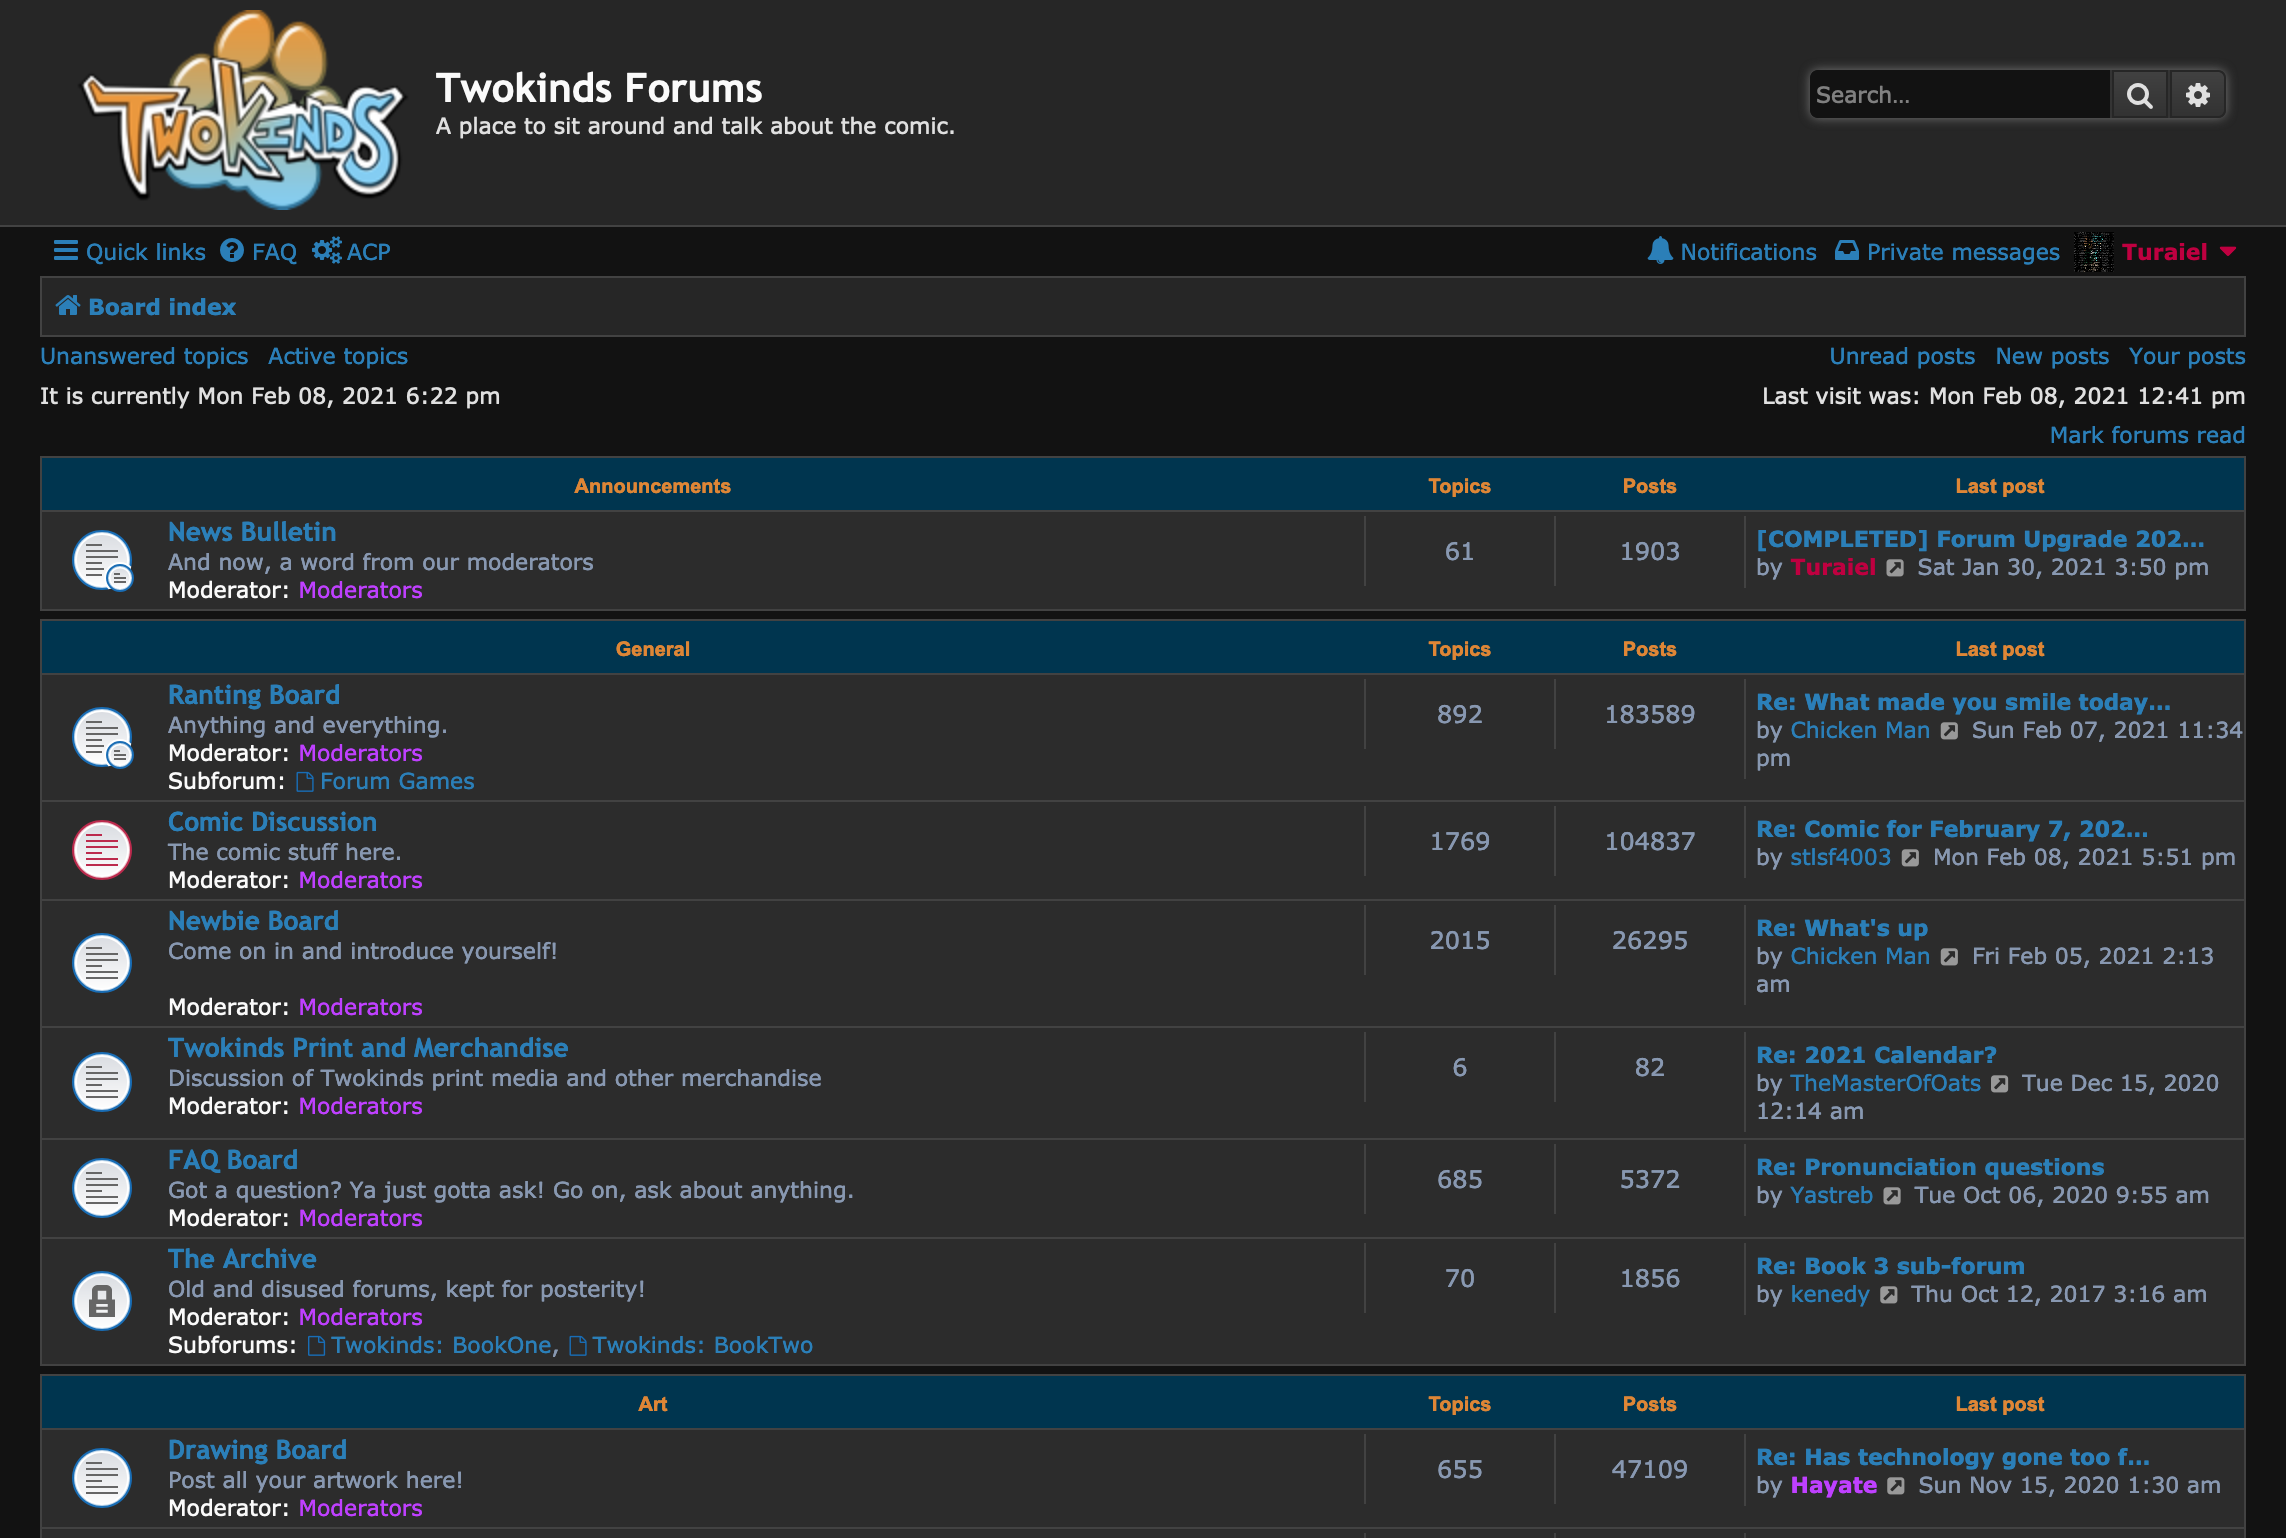Viewport: 2286px width, 1538px height.
Task: View Unread posts
Action: pos(1902,356)
